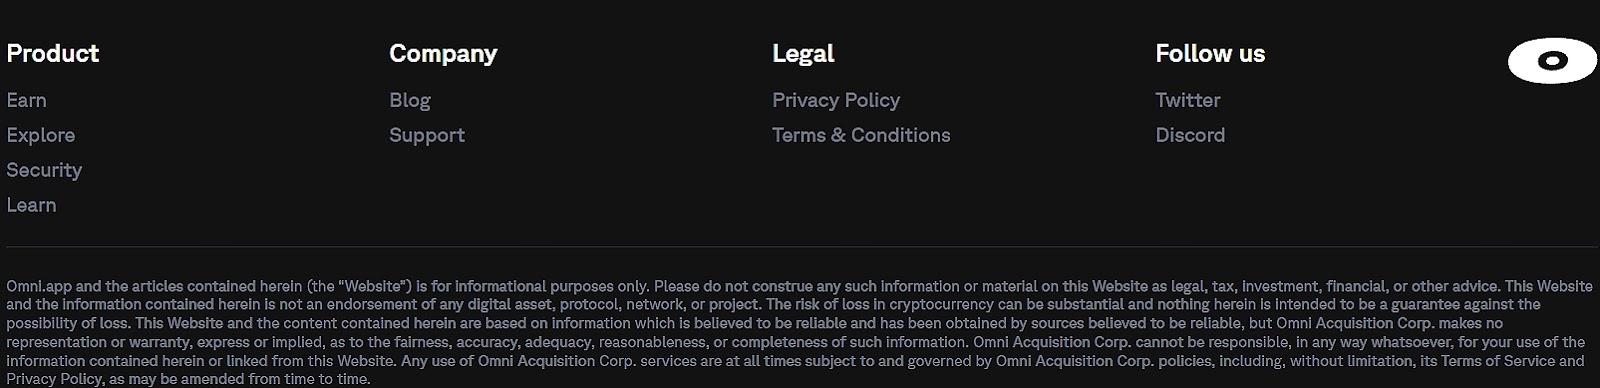This screenshot has height=388, width=1600.
Task: Click the Follow us heading
Action: coord(1210,53)
